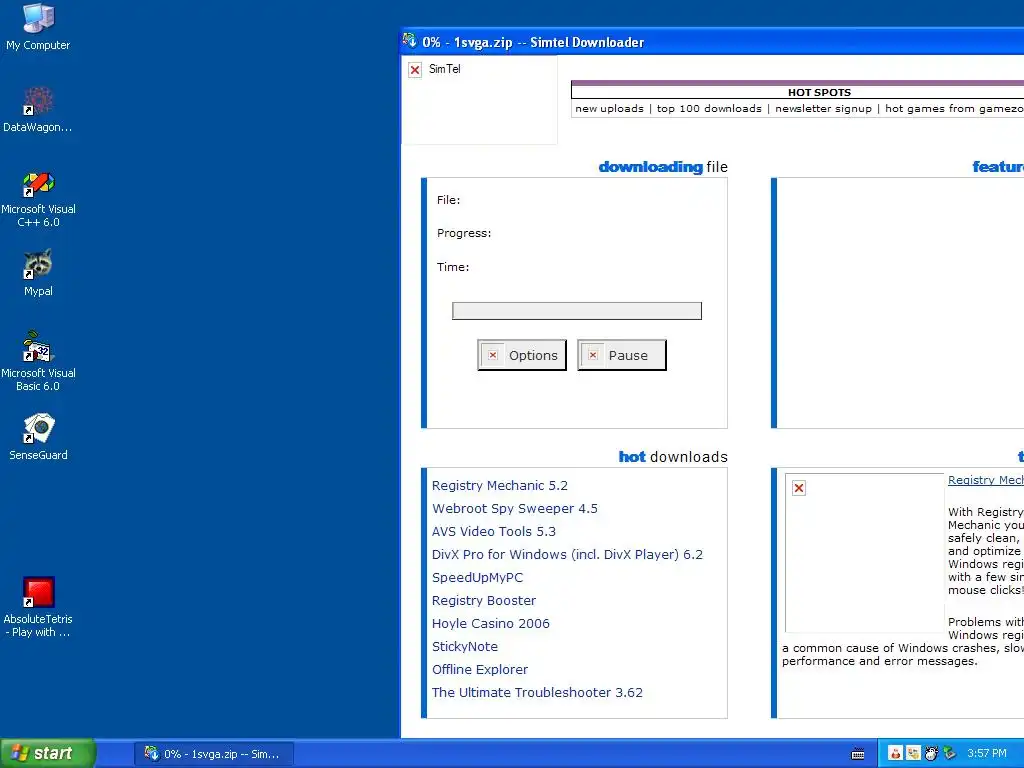Click the Simtel Downloader title bar icon
The image size is (1024, 768).
point(409,41)
